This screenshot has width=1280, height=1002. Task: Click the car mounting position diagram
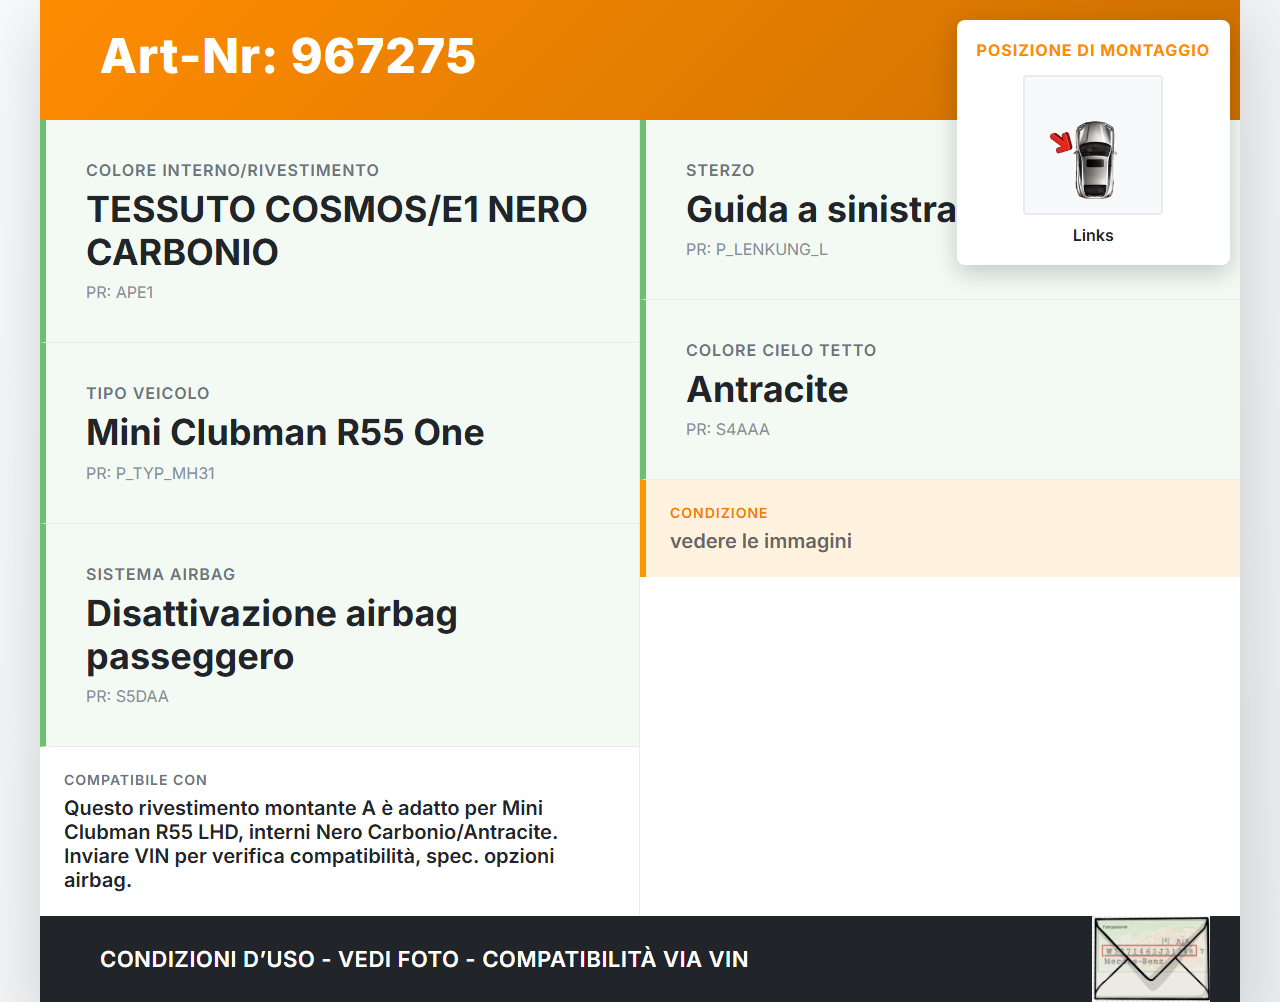[1092, 144]
